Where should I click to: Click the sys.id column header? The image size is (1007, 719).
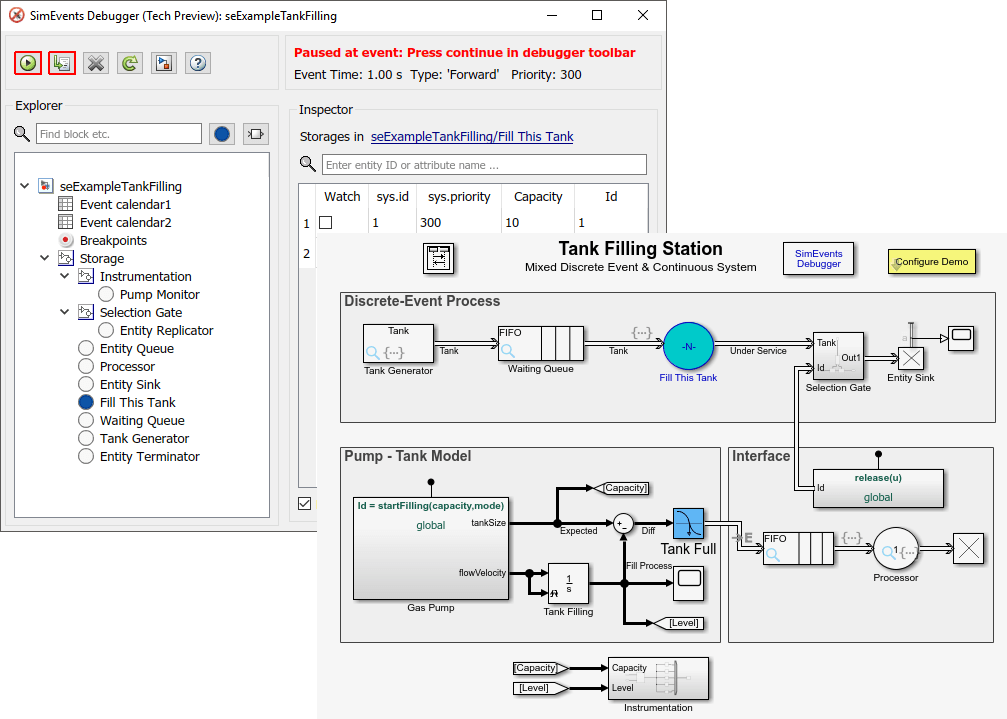click(392, 196)
